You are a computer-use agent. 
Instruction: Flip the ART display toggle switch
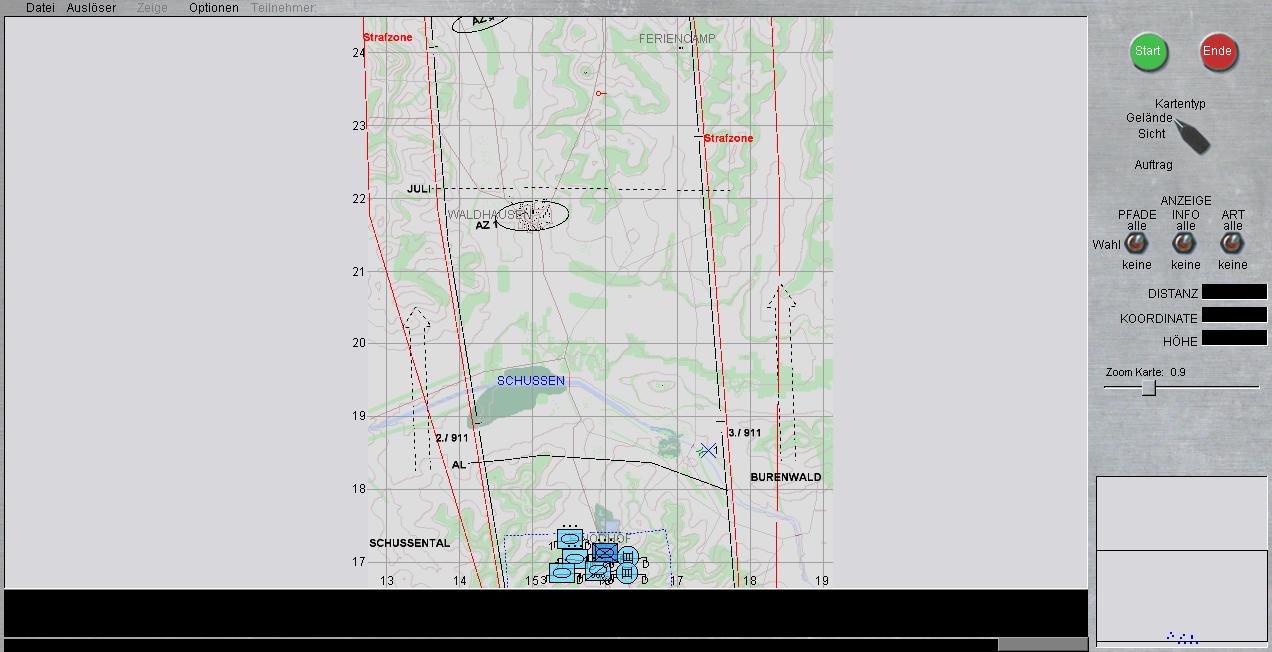tap(1233, 243)
